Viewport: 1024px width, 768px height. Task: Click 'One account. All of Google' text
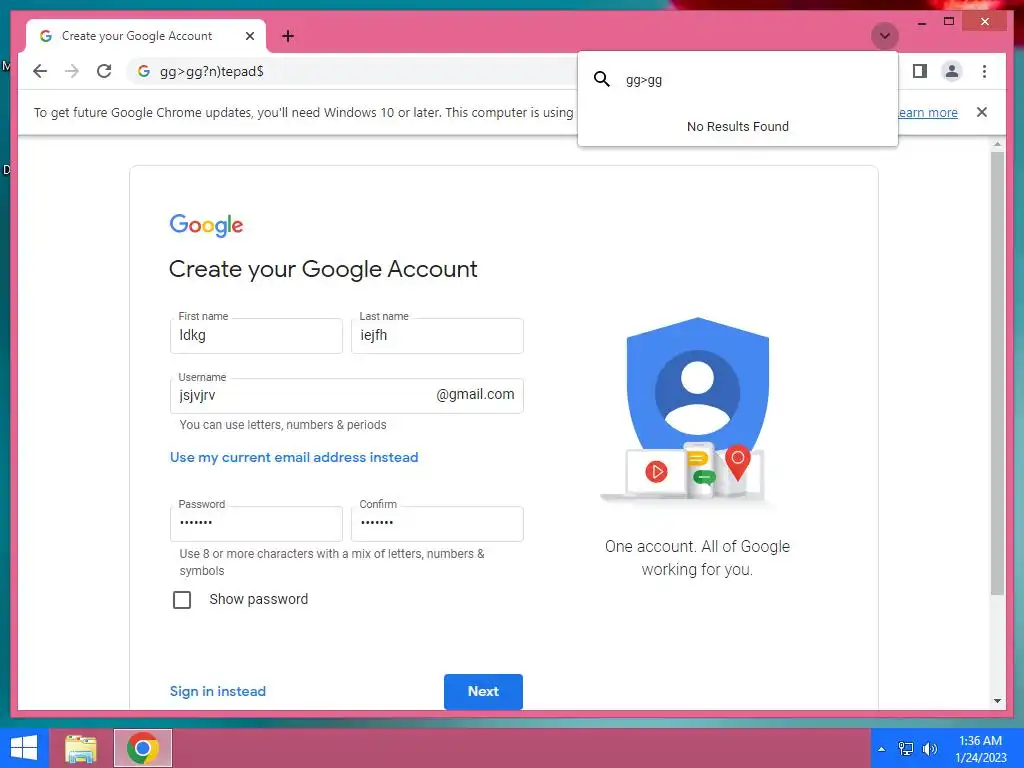697,547
